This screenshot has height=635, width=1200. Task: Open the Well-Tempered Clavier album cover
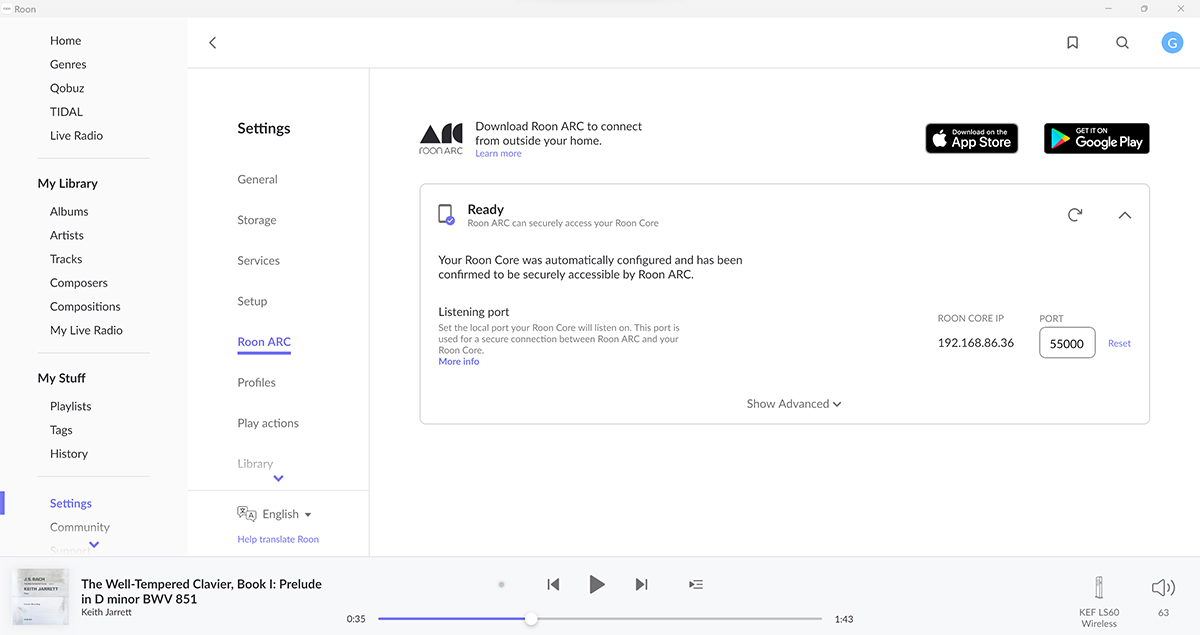coord(40,597)
